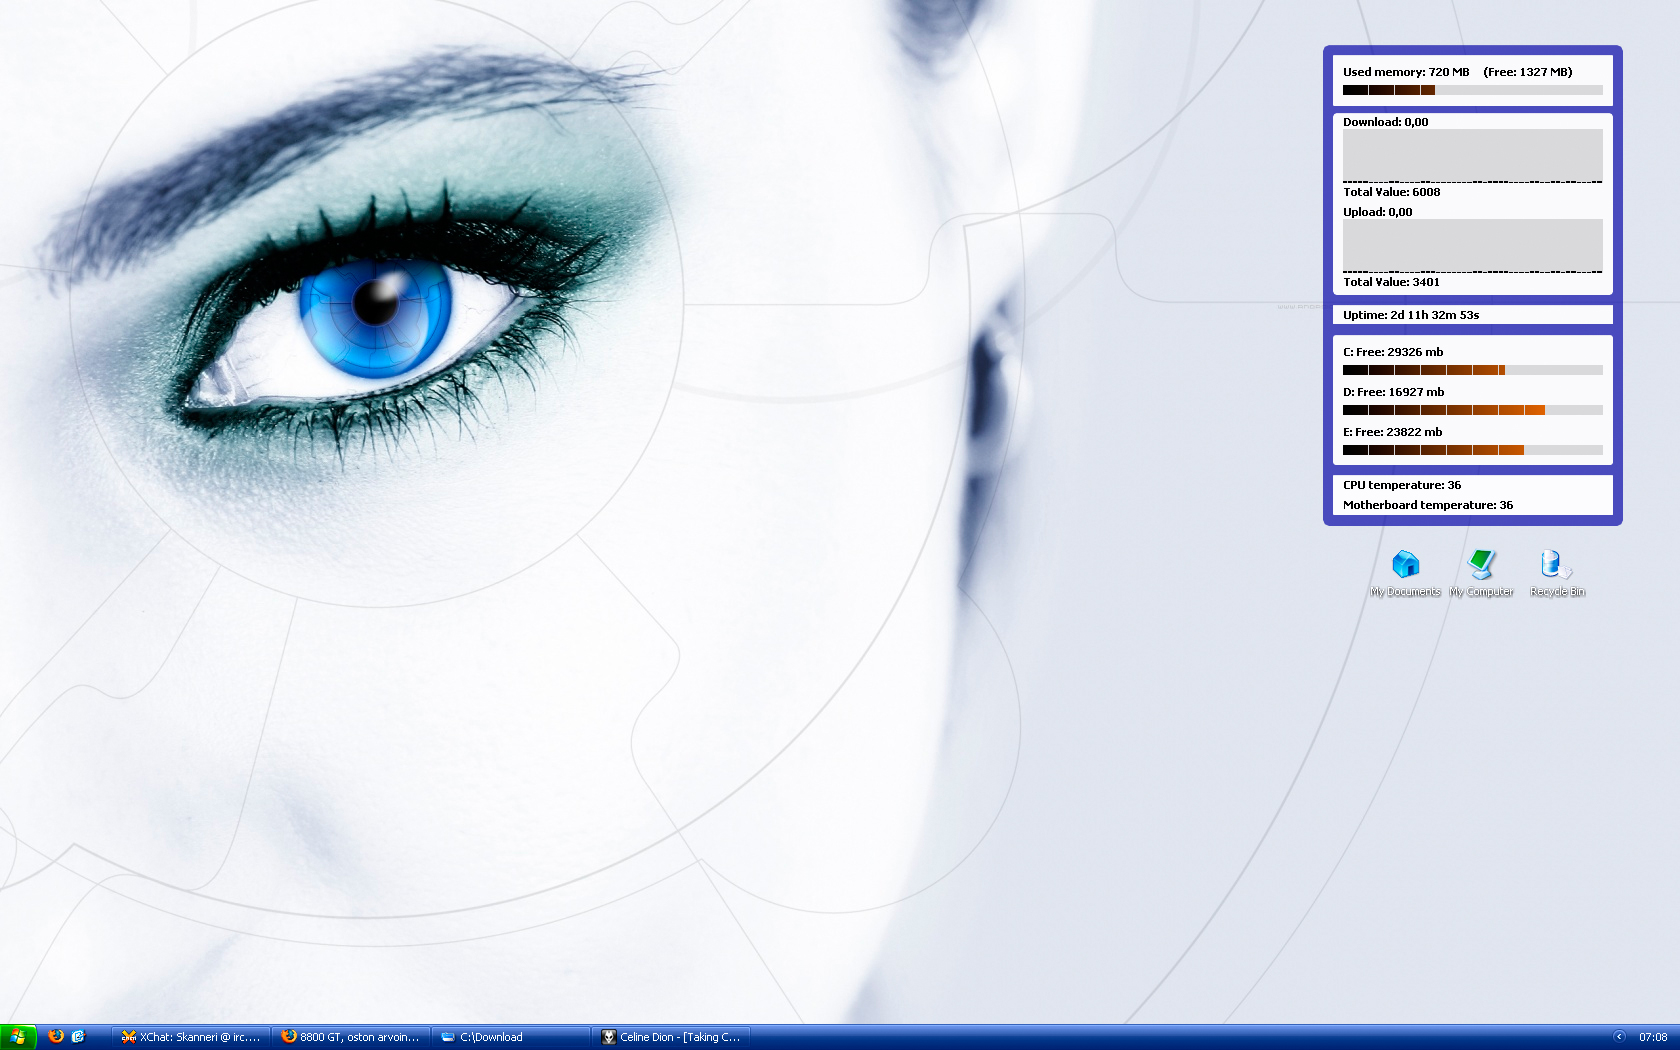1680x1050 pixels.
Task: Expand hidden system tray icons arrow
Action: (1619, 1037)
